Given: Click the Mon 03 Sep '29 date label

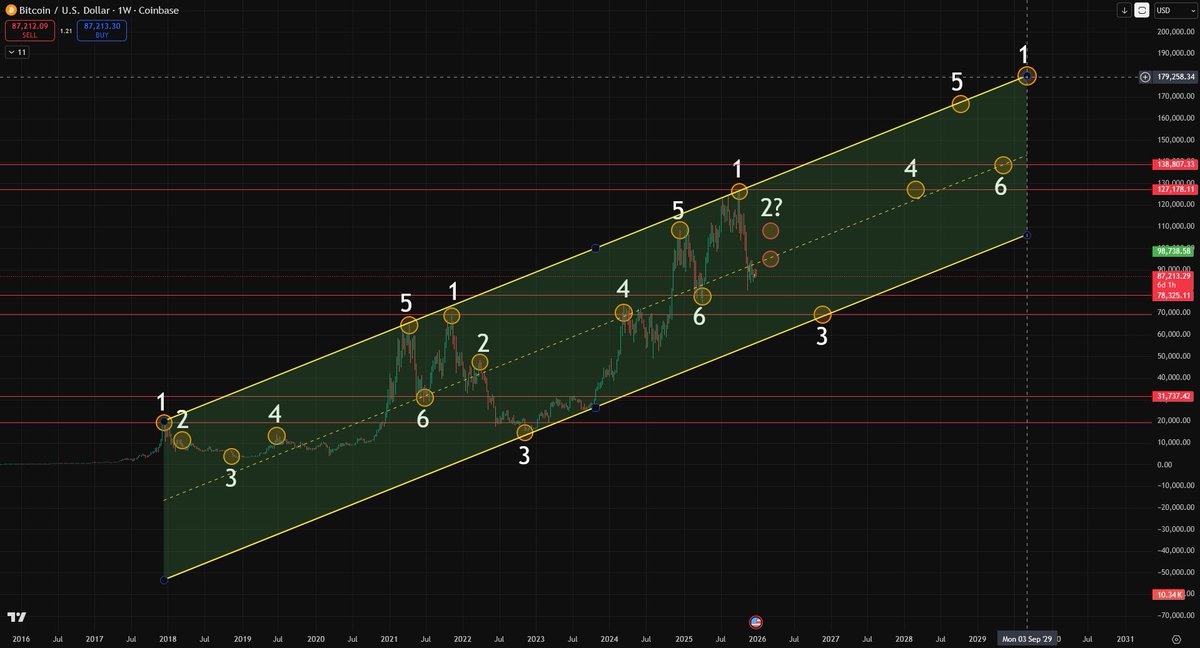Looking at the screenshot, I should 1027,637.
